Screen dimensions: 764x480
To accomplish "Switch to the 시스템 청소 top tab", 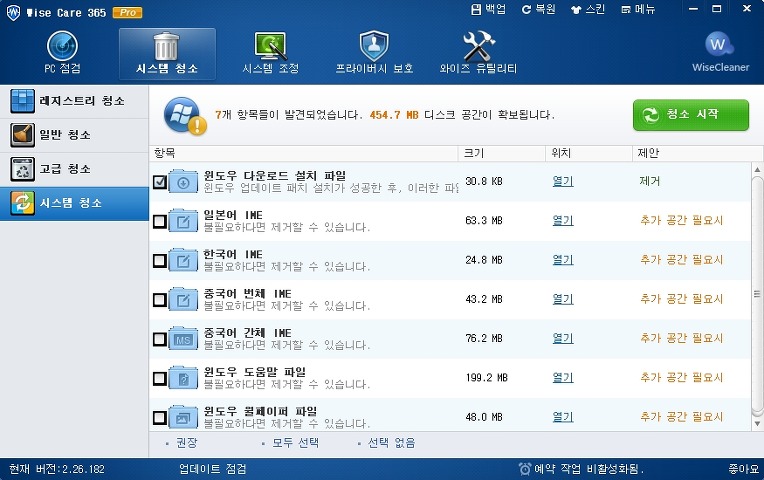I will point(166,53).
